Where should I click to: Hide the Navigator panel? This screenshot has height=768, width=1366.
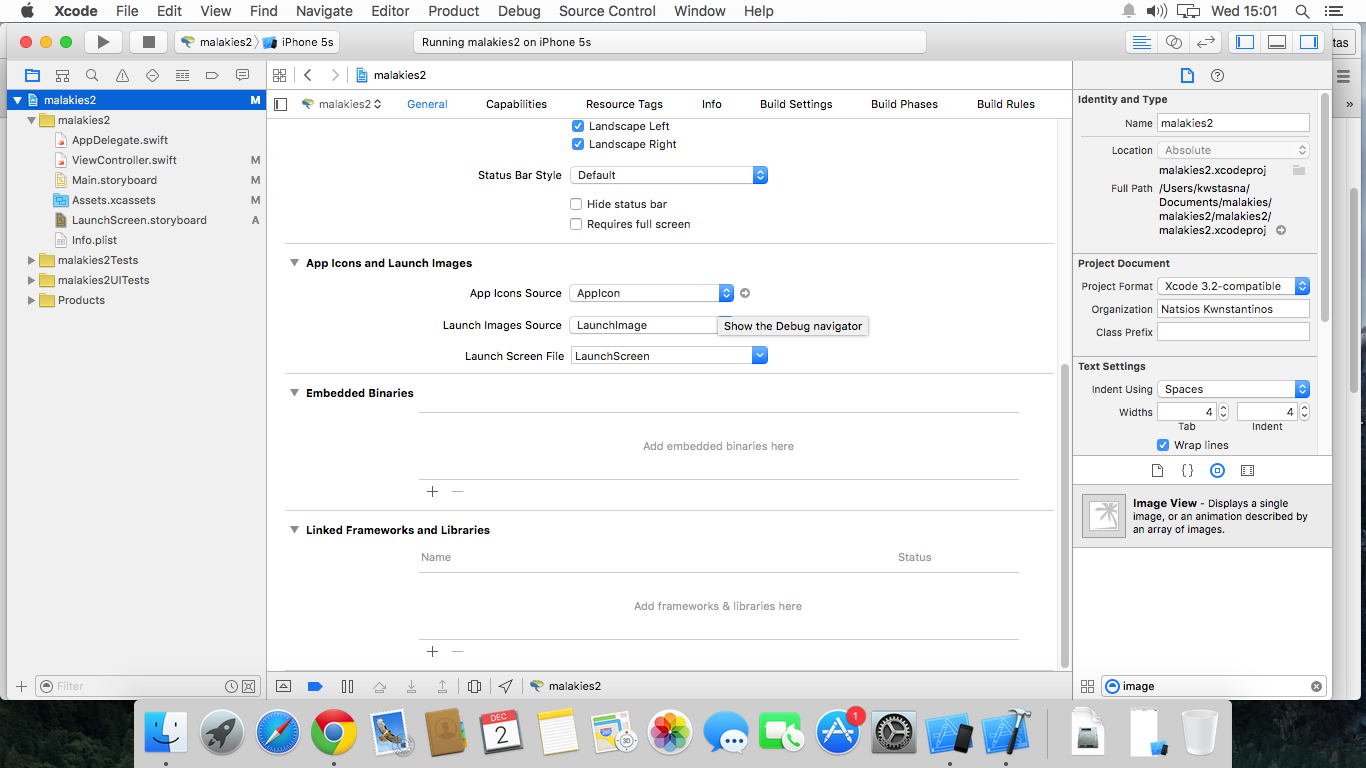pos(1245,42)
